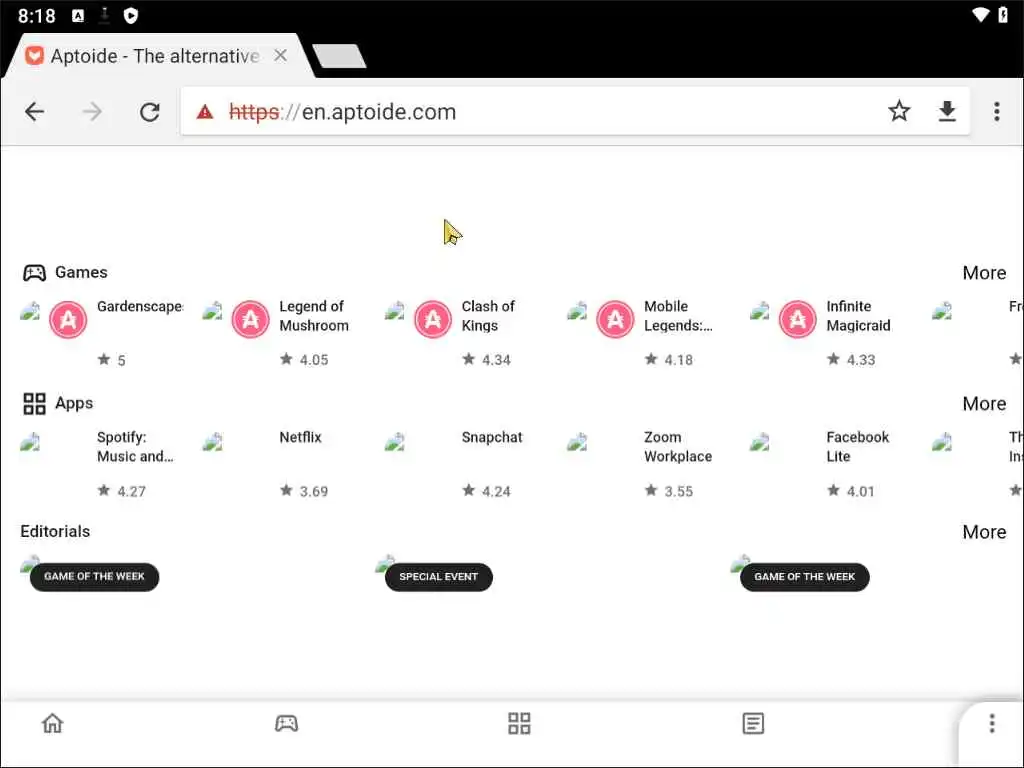Image resolution: width=1024 pixels, height=768 pixels.
Task: Open the bottom bar three-dot overflow menu
Action: tap(991, 723)
